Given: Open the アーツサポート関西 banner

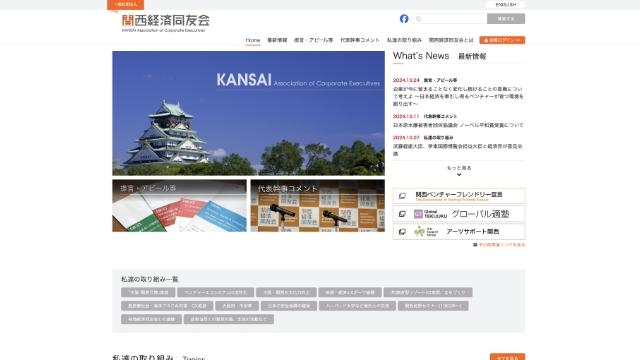Looking at the screenshot, I should [459, 231].
